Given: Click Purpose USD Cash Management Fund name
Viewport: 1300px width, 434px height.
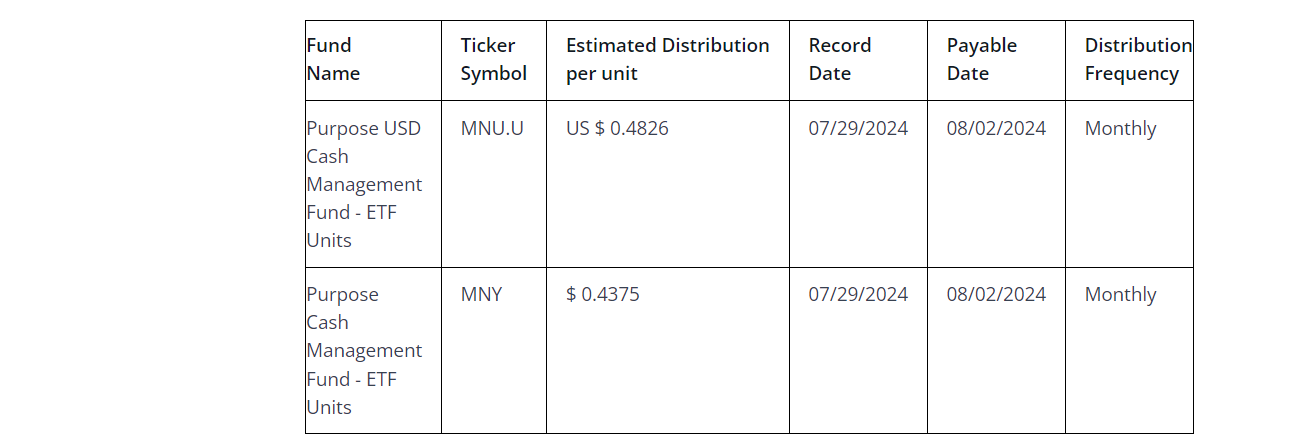Looking at the screenshot, I should click(364, 184).
